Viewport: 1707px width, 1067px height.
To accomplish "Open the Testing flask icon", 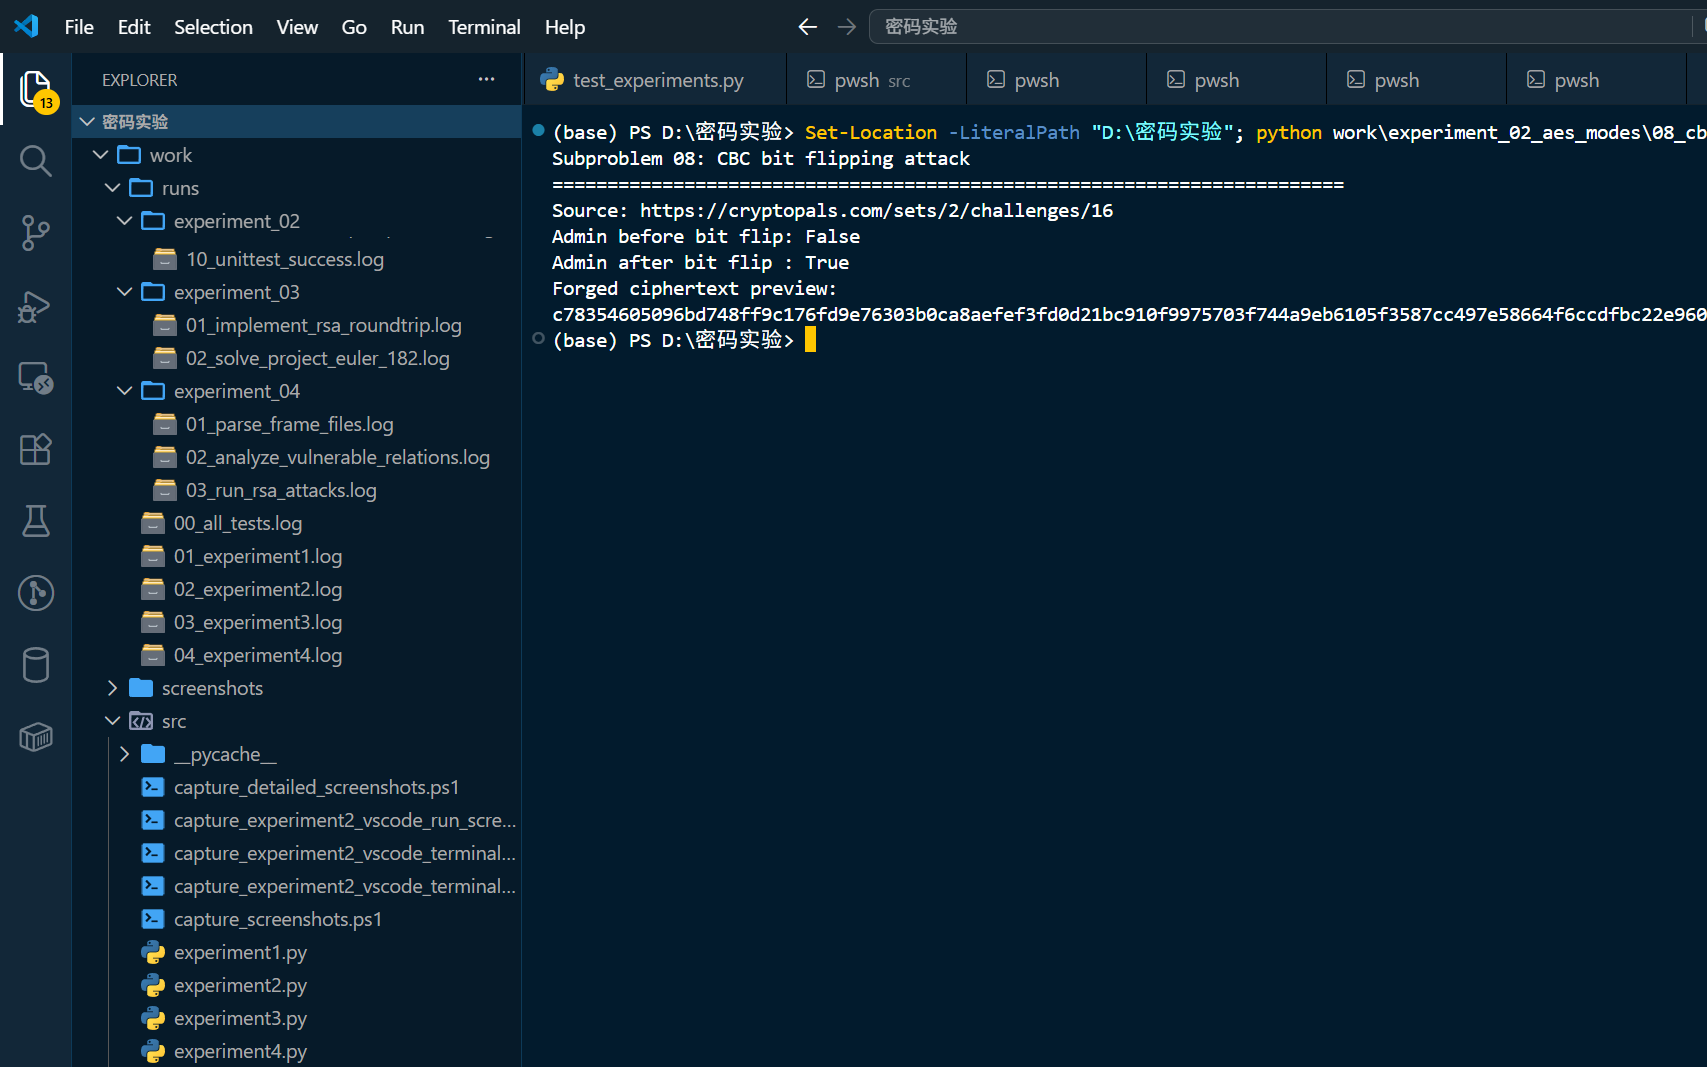I will pos(36,521).
